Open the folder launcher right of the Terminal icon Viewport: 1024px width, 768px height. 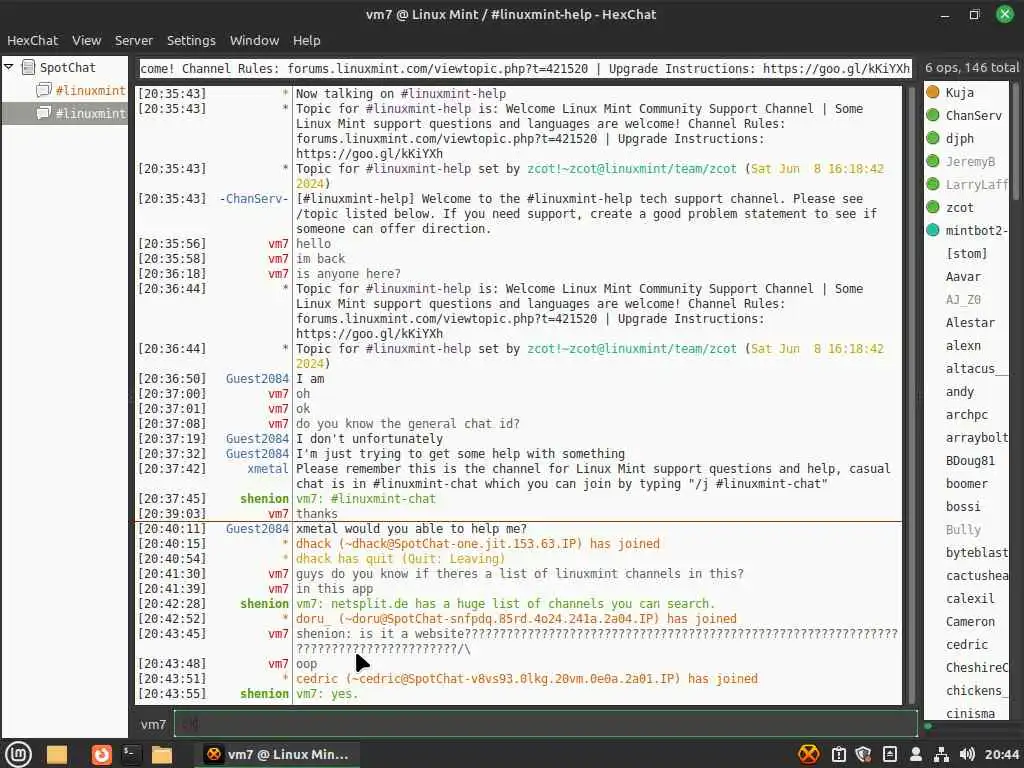pos(161,754)
